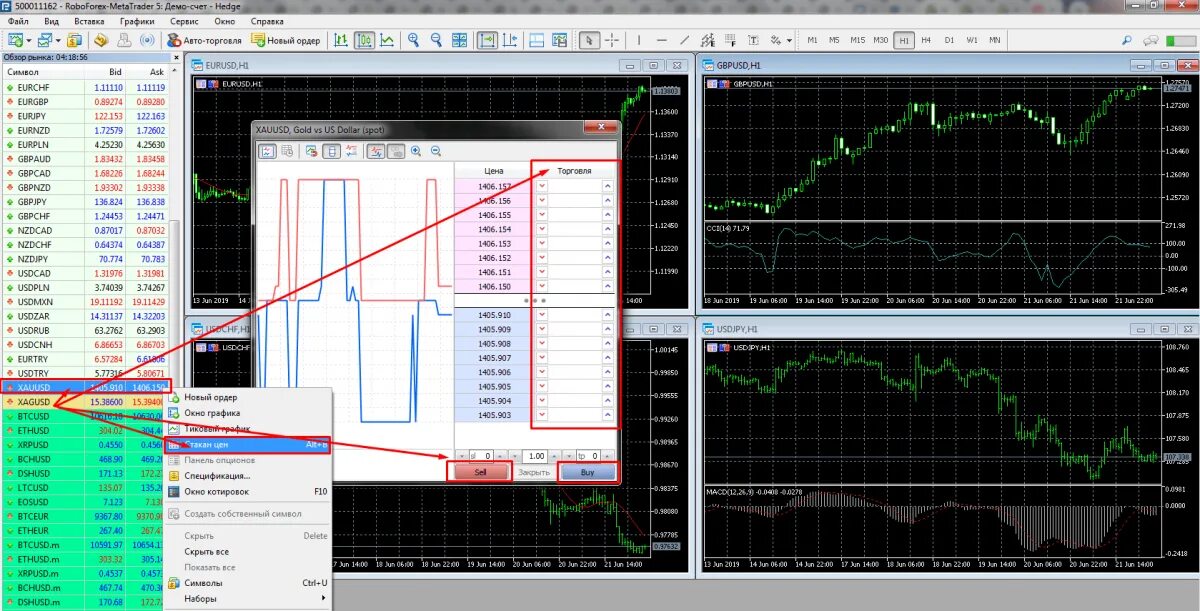This screenshot has height=611, width=1200.
Task: Click Торговля column header
Action: pos(574,171)
